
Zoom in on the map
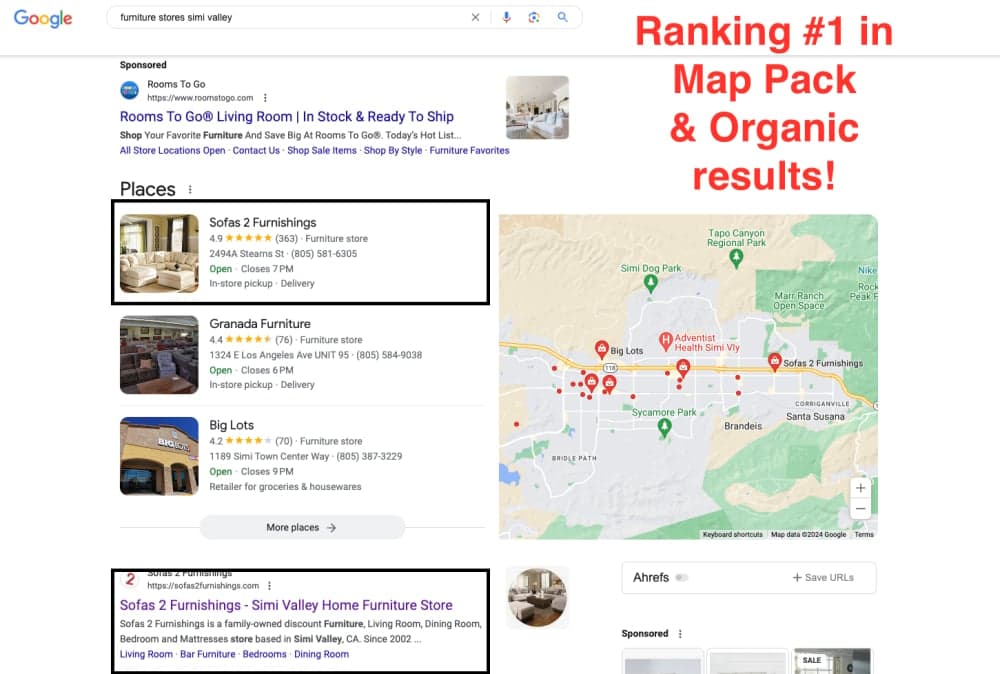[x=860, y=488]
